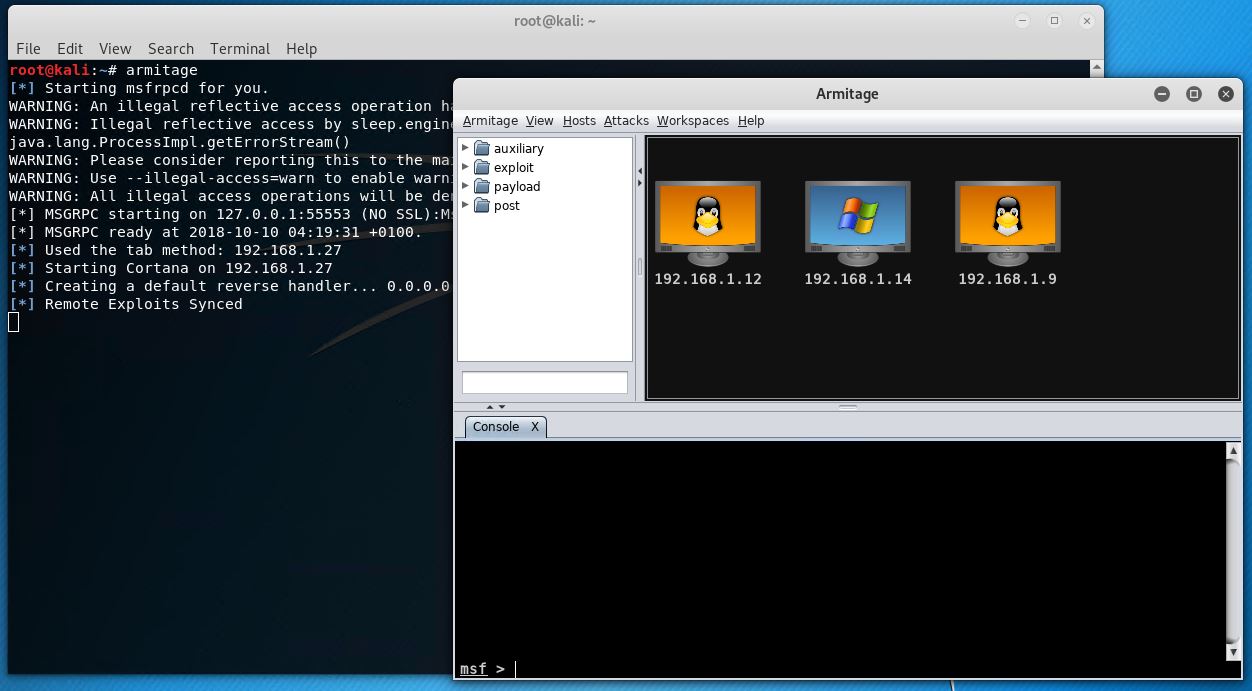Open the View menu in terminal window
Image resolution: width=1252 pixels, height=691 pixels.
click(115, 48)
